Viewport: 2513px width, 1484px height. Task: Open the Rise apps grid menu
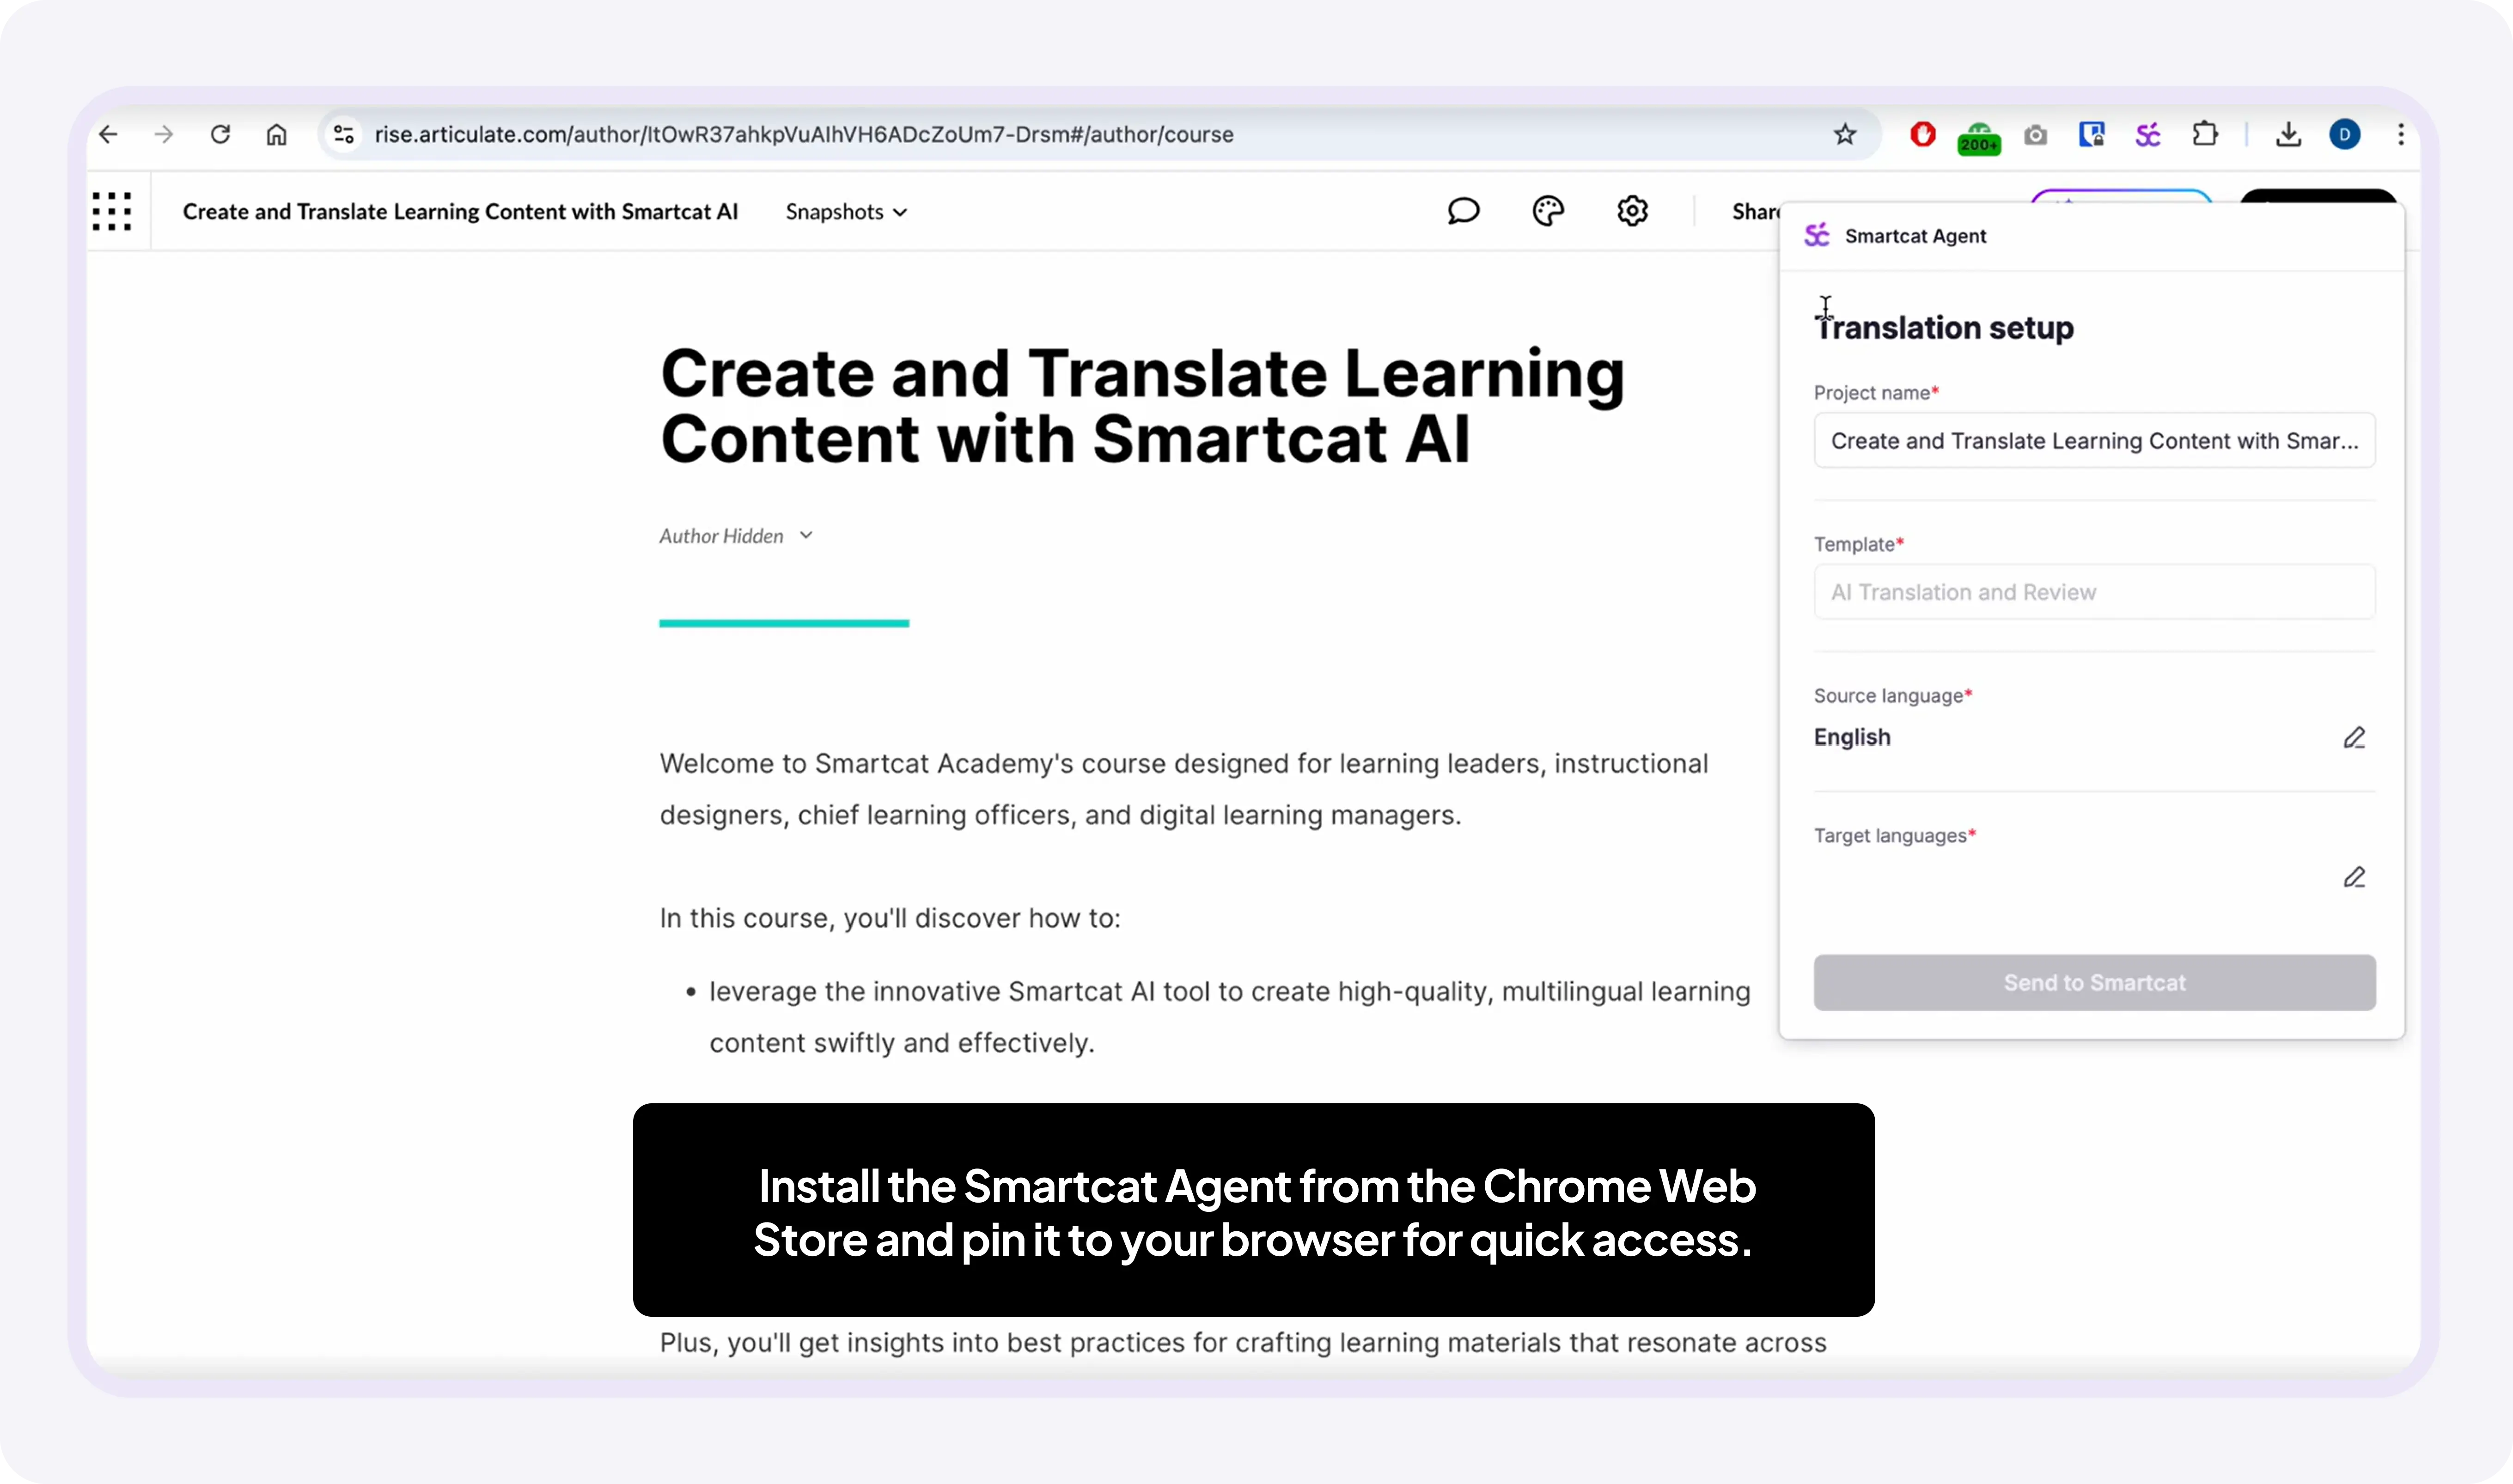(112, 211)
